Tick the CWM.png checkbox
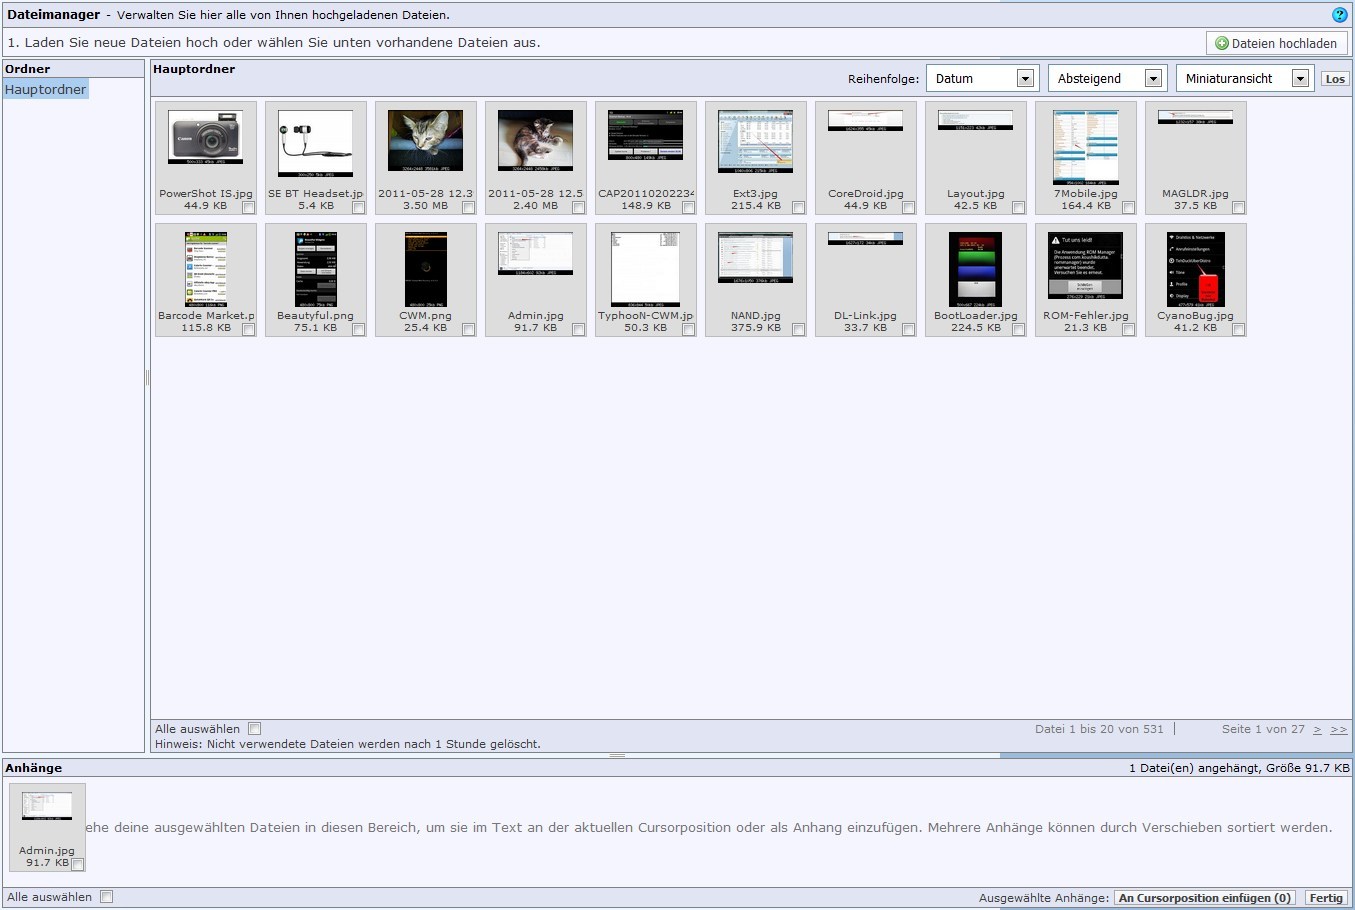This screenshot has height=910, width=1355. [468, 330]
